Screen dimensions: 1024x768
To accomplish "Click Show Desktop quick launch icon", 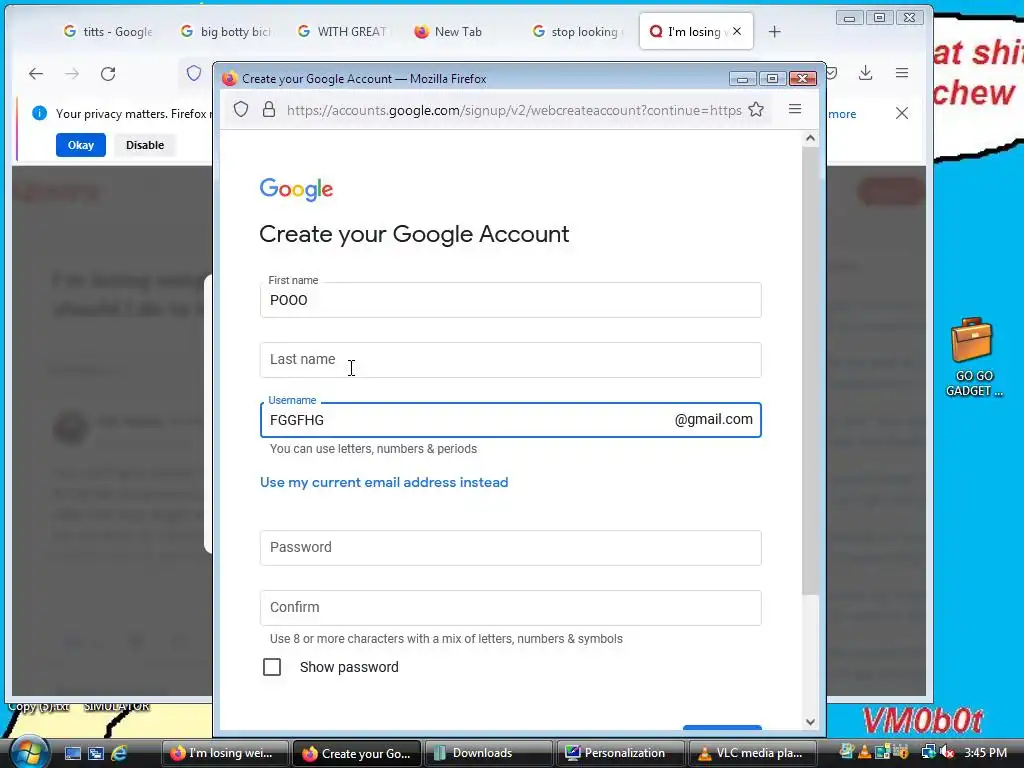I will point(72,753).
